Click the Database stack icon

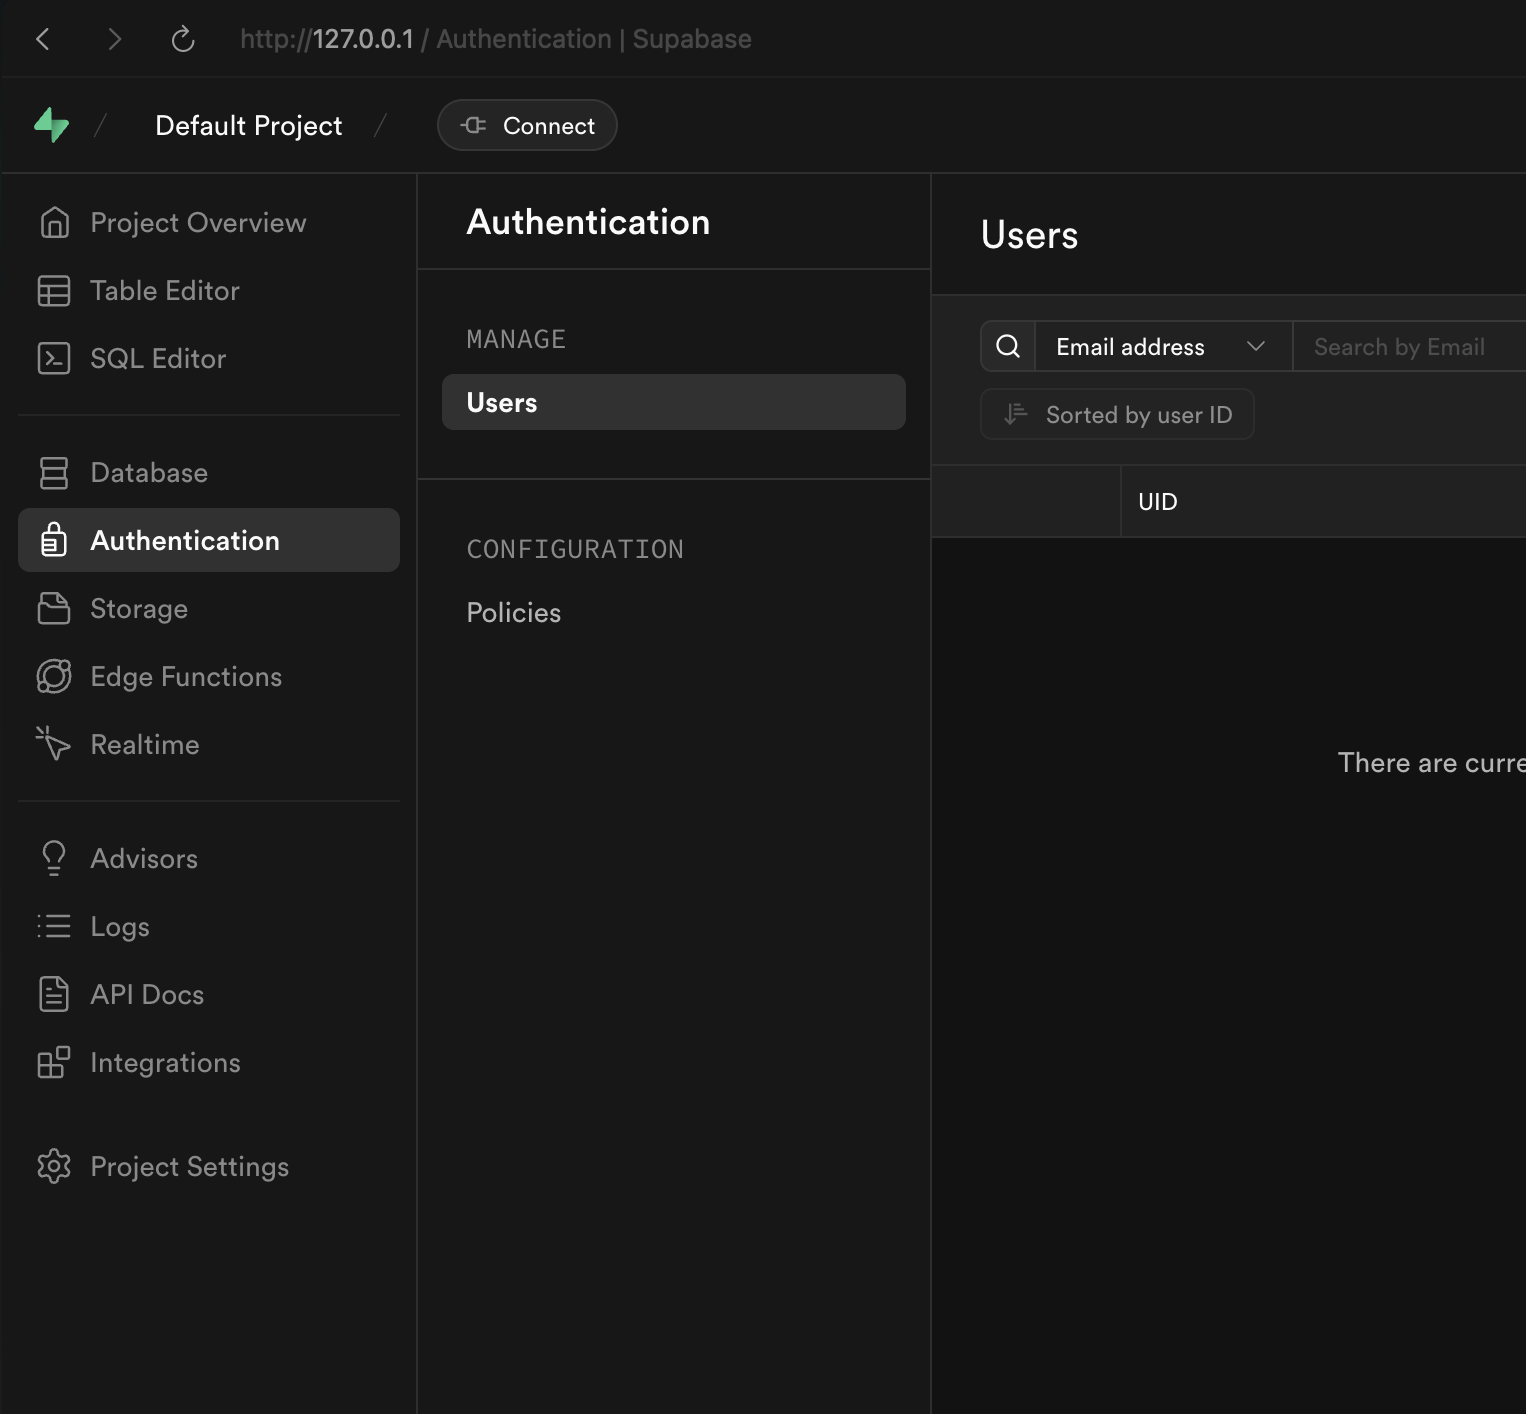pos(54,473)
